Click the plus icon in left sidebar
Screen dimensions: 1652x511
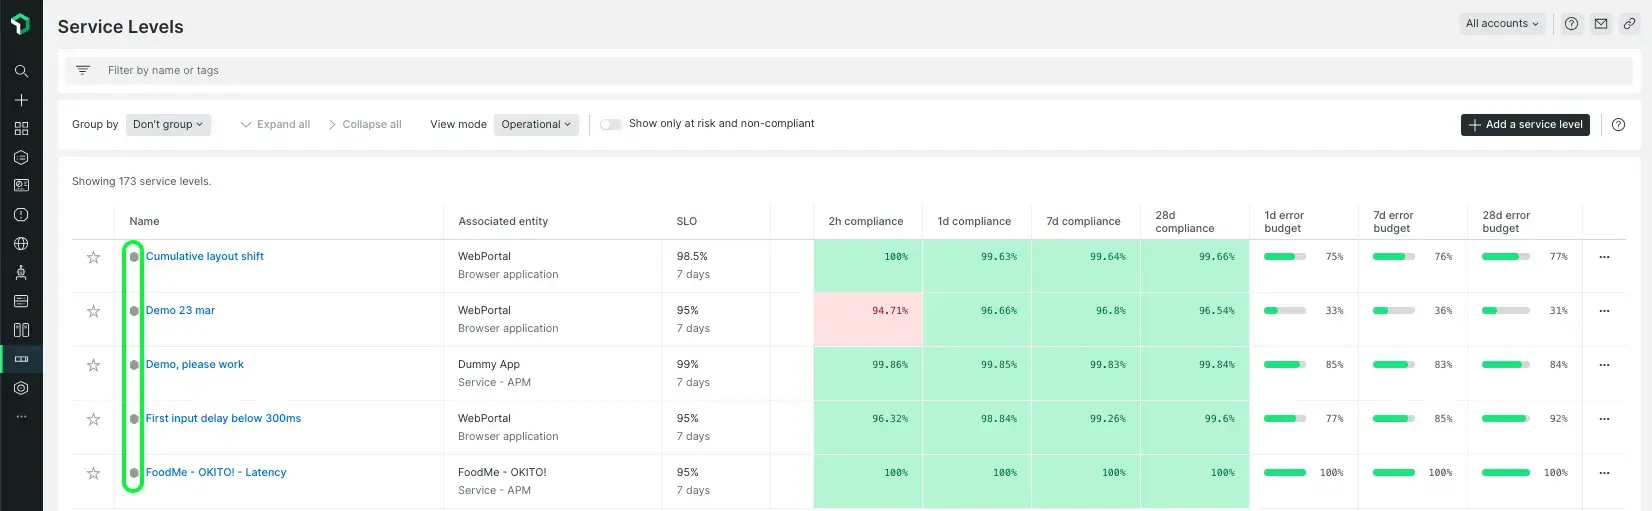pyautogui.click(x=21, y=100)
